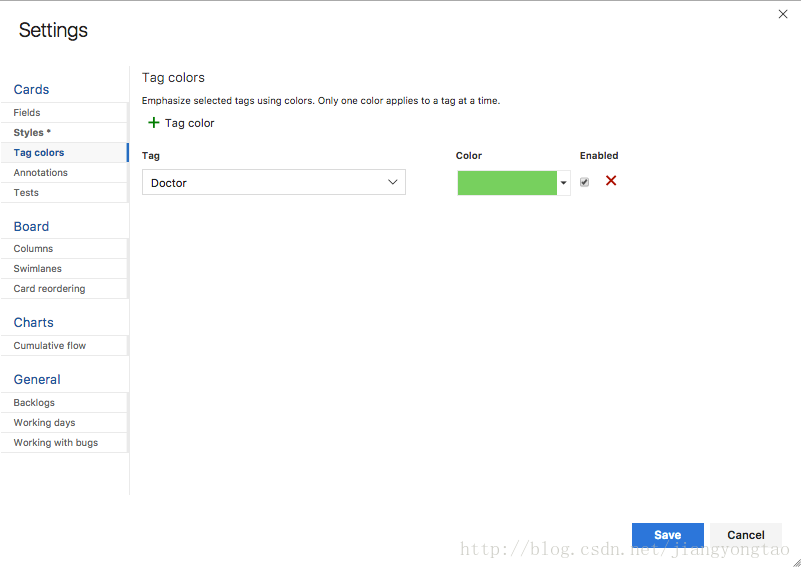Click the Cards section heading

click(x=31, y=89)
